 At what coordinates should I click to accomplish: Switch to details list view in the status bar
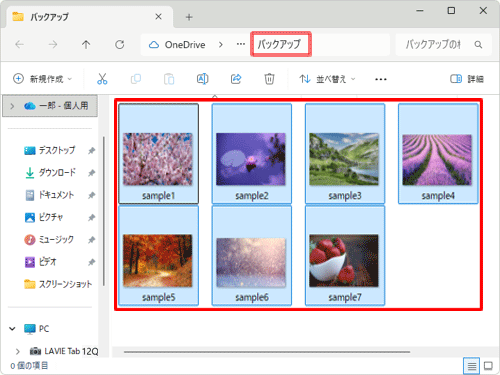coord(471,366)
